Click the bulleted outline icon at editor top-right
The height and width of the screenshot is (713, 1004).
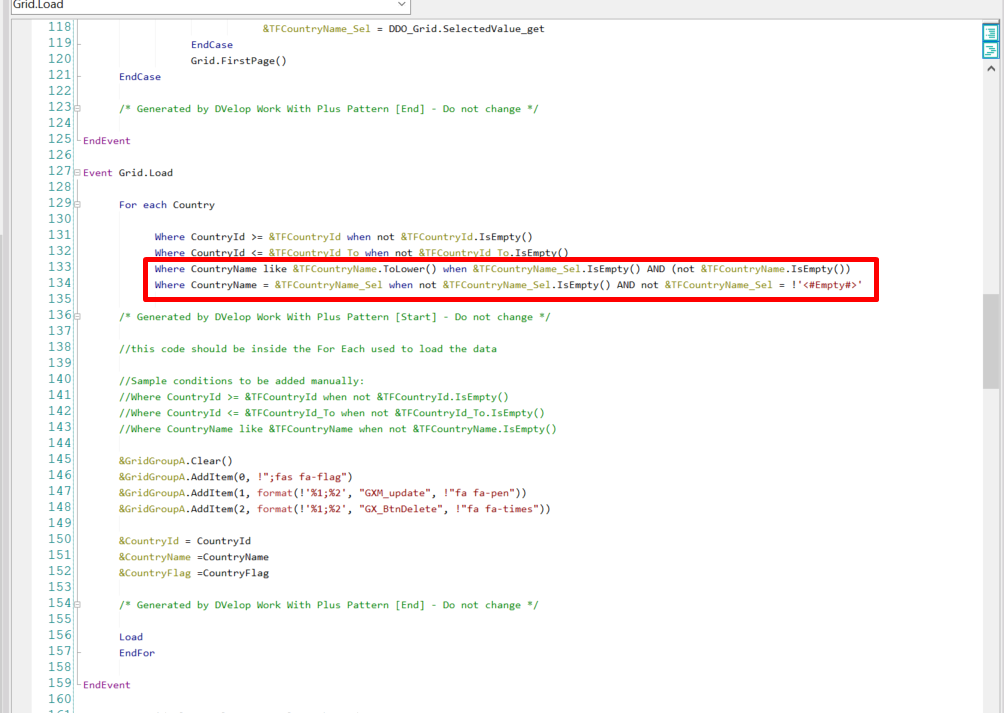tap(991, 32)
